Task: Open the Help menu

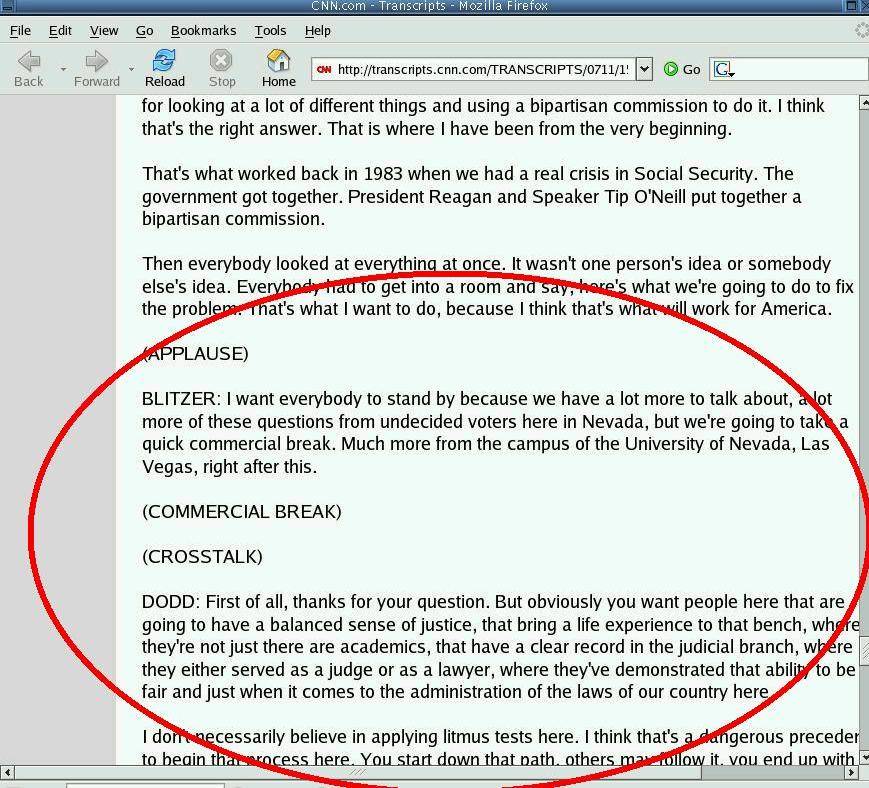Action: (x=317, y=31)
